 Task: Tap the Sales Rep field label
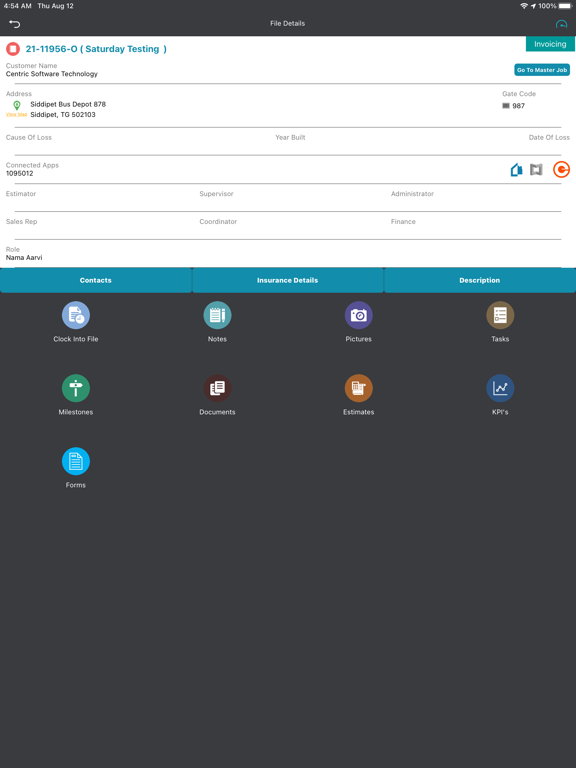pos(22,222)
